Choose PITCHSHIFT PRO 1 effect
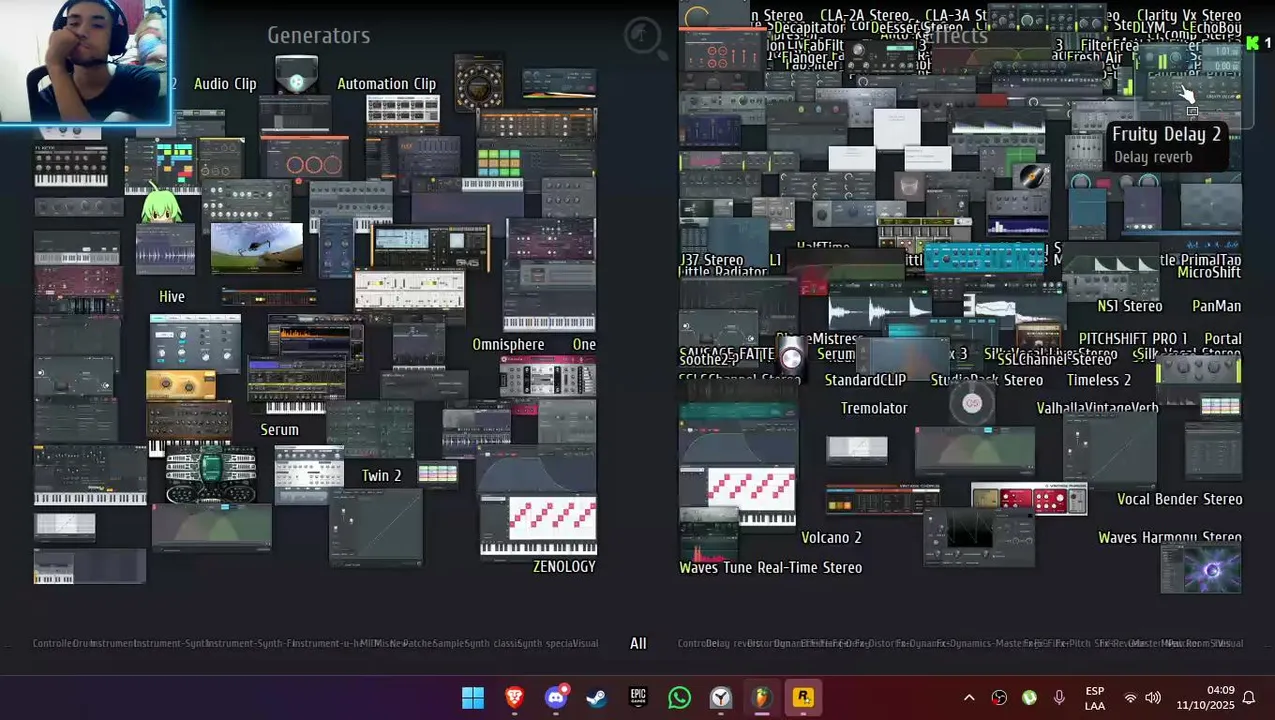 [1133, 339]
